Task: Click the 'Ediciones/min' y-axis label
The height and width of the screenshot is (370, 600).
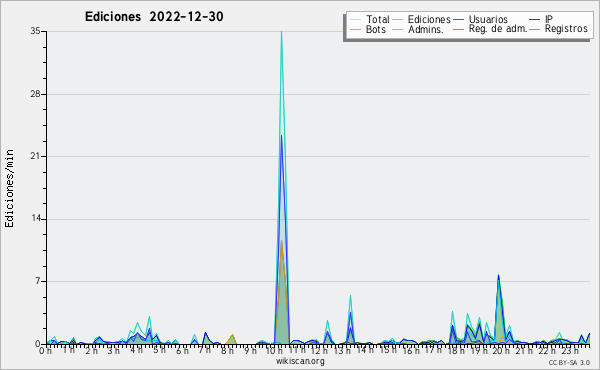Action: [9, 188]
